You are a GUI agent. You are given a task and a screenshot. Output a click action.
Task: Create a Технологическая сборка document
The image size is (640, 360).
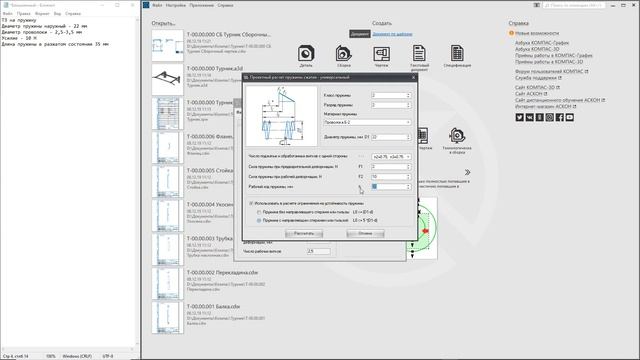click(x=457, y=140)
